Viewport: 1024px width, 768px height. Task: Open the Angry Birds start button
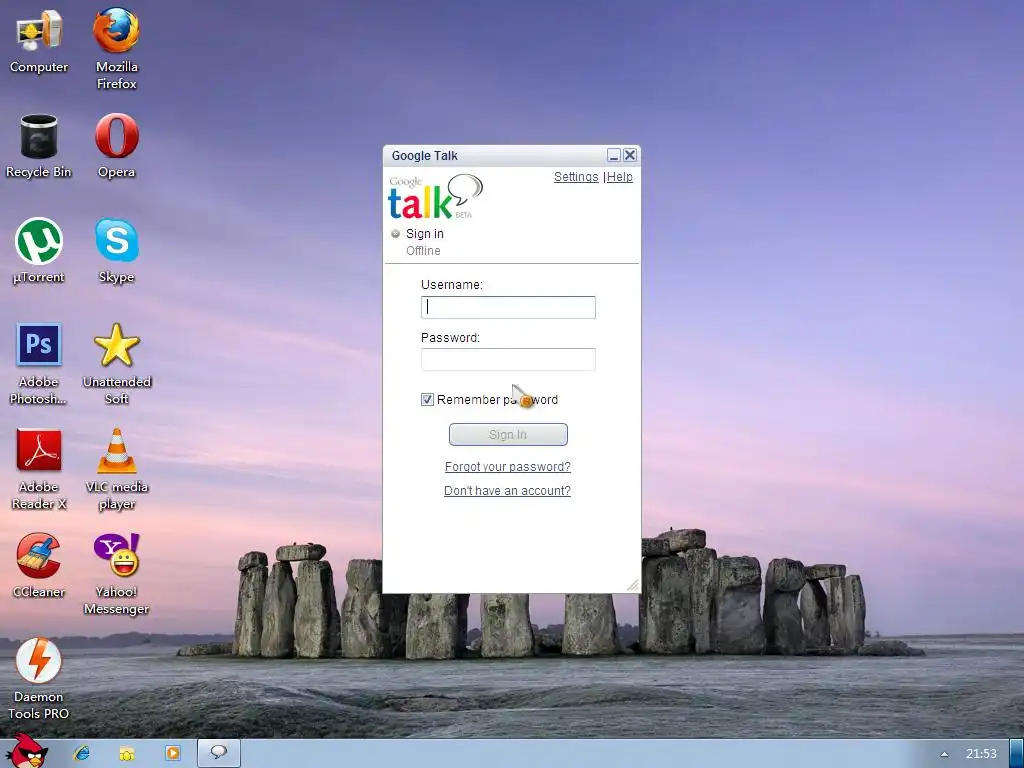point(26,751)
